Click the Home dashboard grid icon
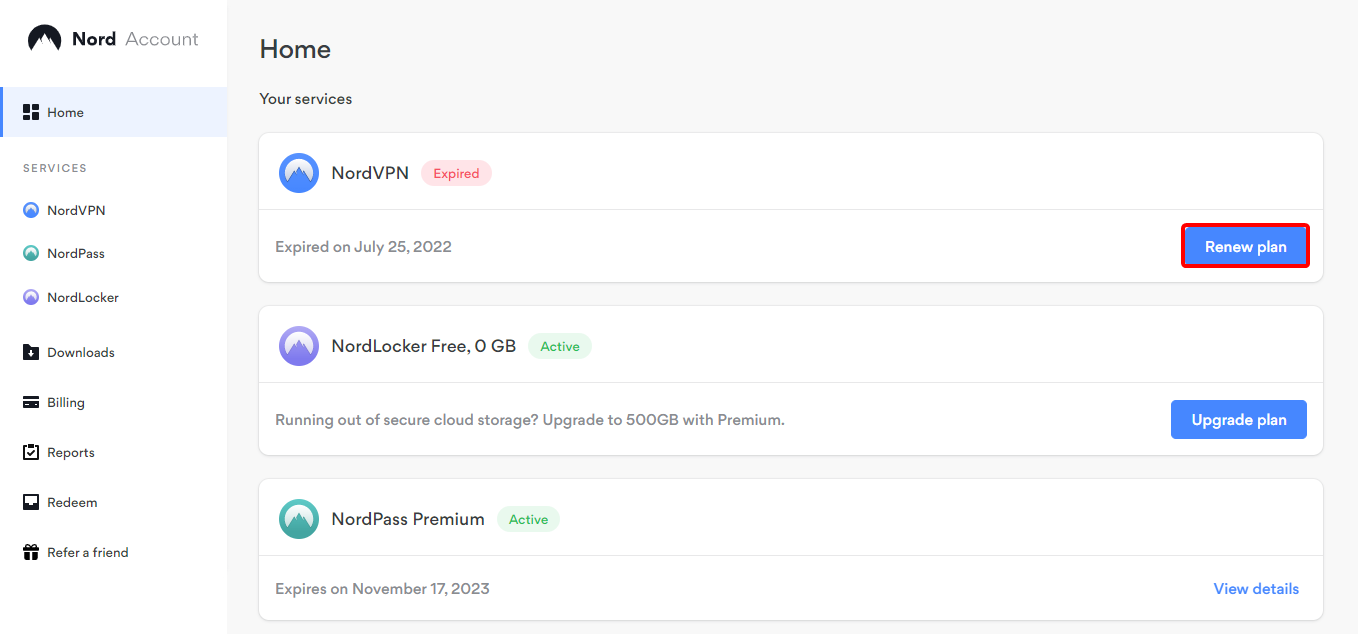Viewport: 1358px width, 634px height. point(31,112)
